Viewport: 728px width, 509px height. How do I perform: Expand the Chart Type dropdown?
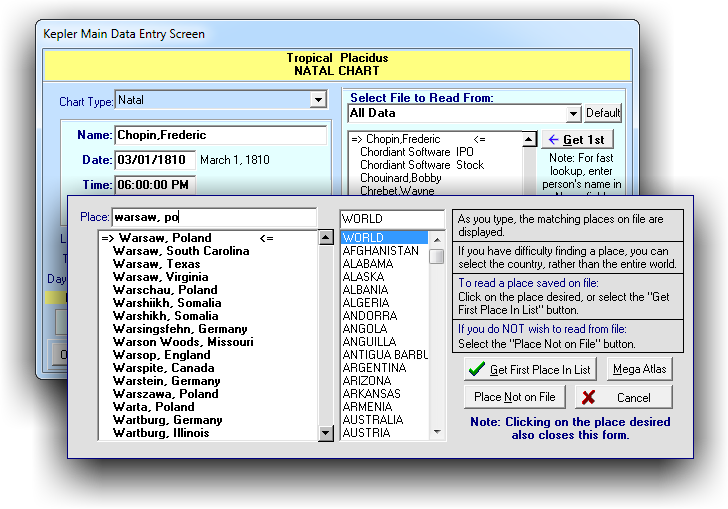pos(318,100)
